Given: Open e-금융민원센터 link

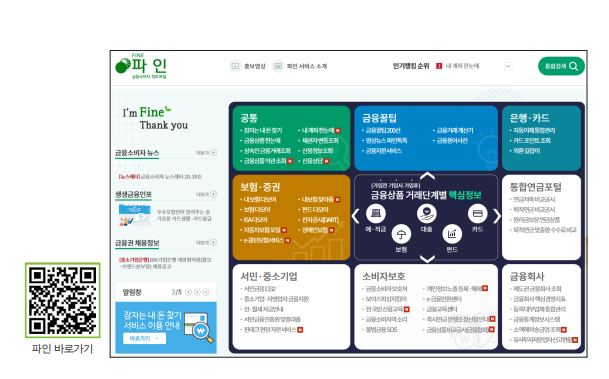Looking at the screenshot, I should [444, 299].
